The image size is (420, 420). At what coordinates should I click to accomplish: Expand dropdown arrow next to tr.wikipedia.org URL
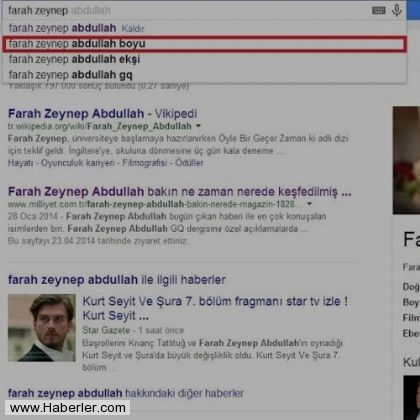pyautogui.click(x=198, y=126)
